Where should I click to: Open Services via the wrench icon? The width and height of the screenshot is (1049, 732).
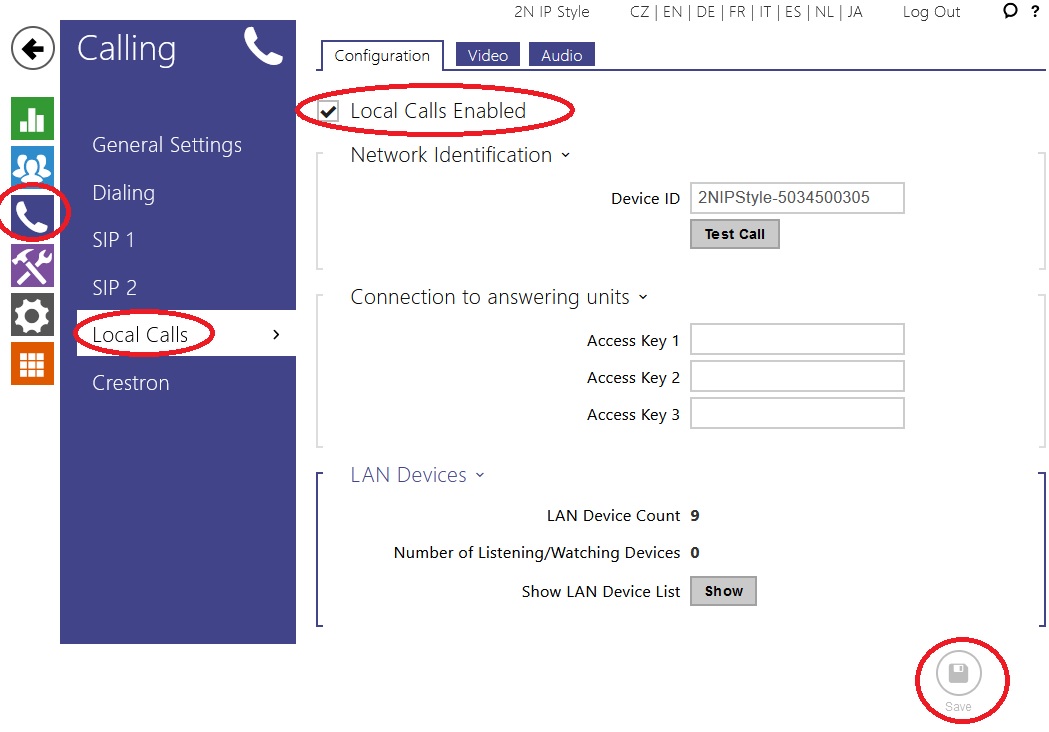pyautogui.click(x=32, y=265)
